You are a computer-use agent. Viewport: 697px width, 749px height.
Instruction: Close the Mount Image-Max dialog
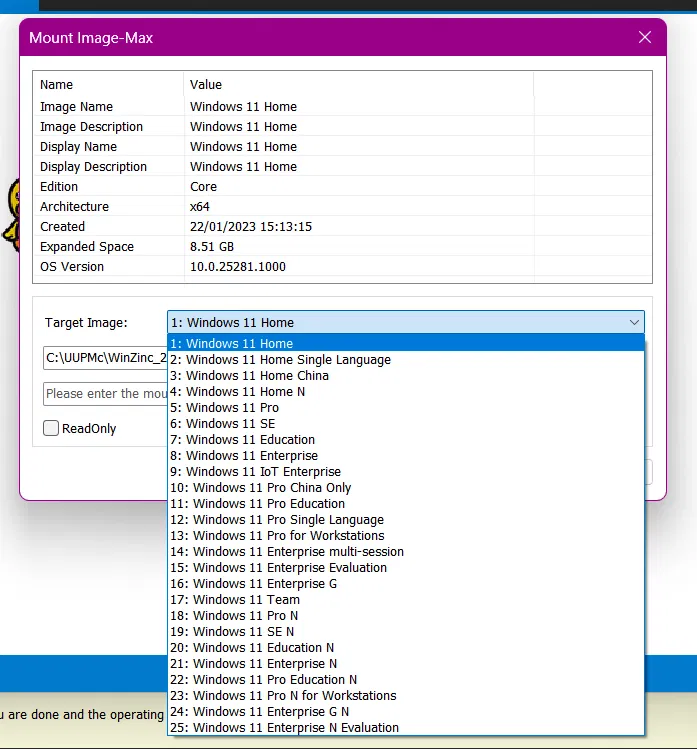(x=644, y=37)
